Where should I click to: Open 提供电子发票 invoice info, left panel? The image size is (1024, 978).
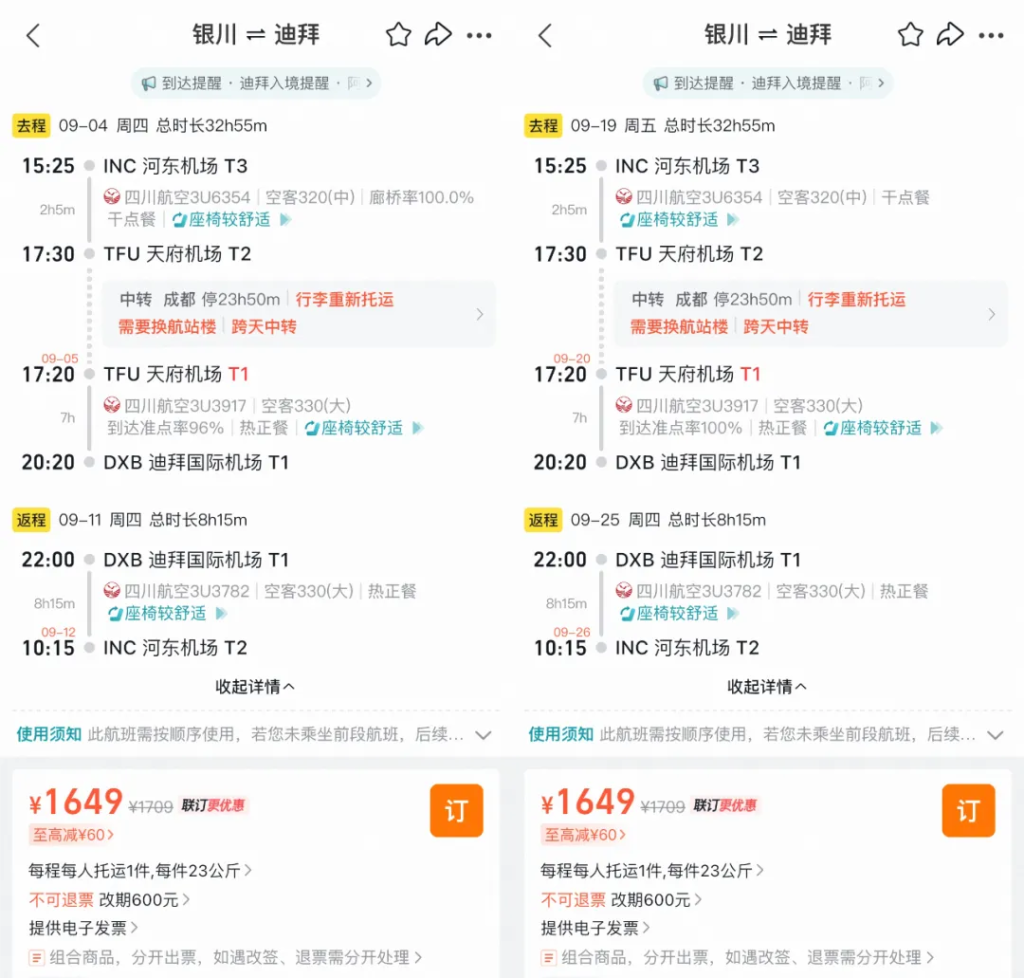pos(84,928)
